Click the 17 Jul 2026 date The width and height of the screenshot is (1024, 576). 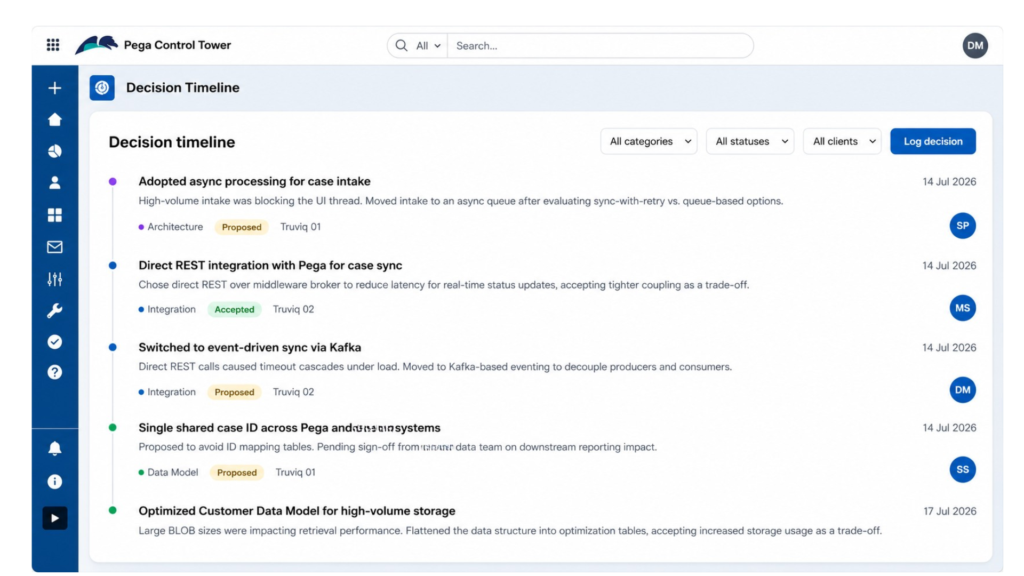coord(950,511)
